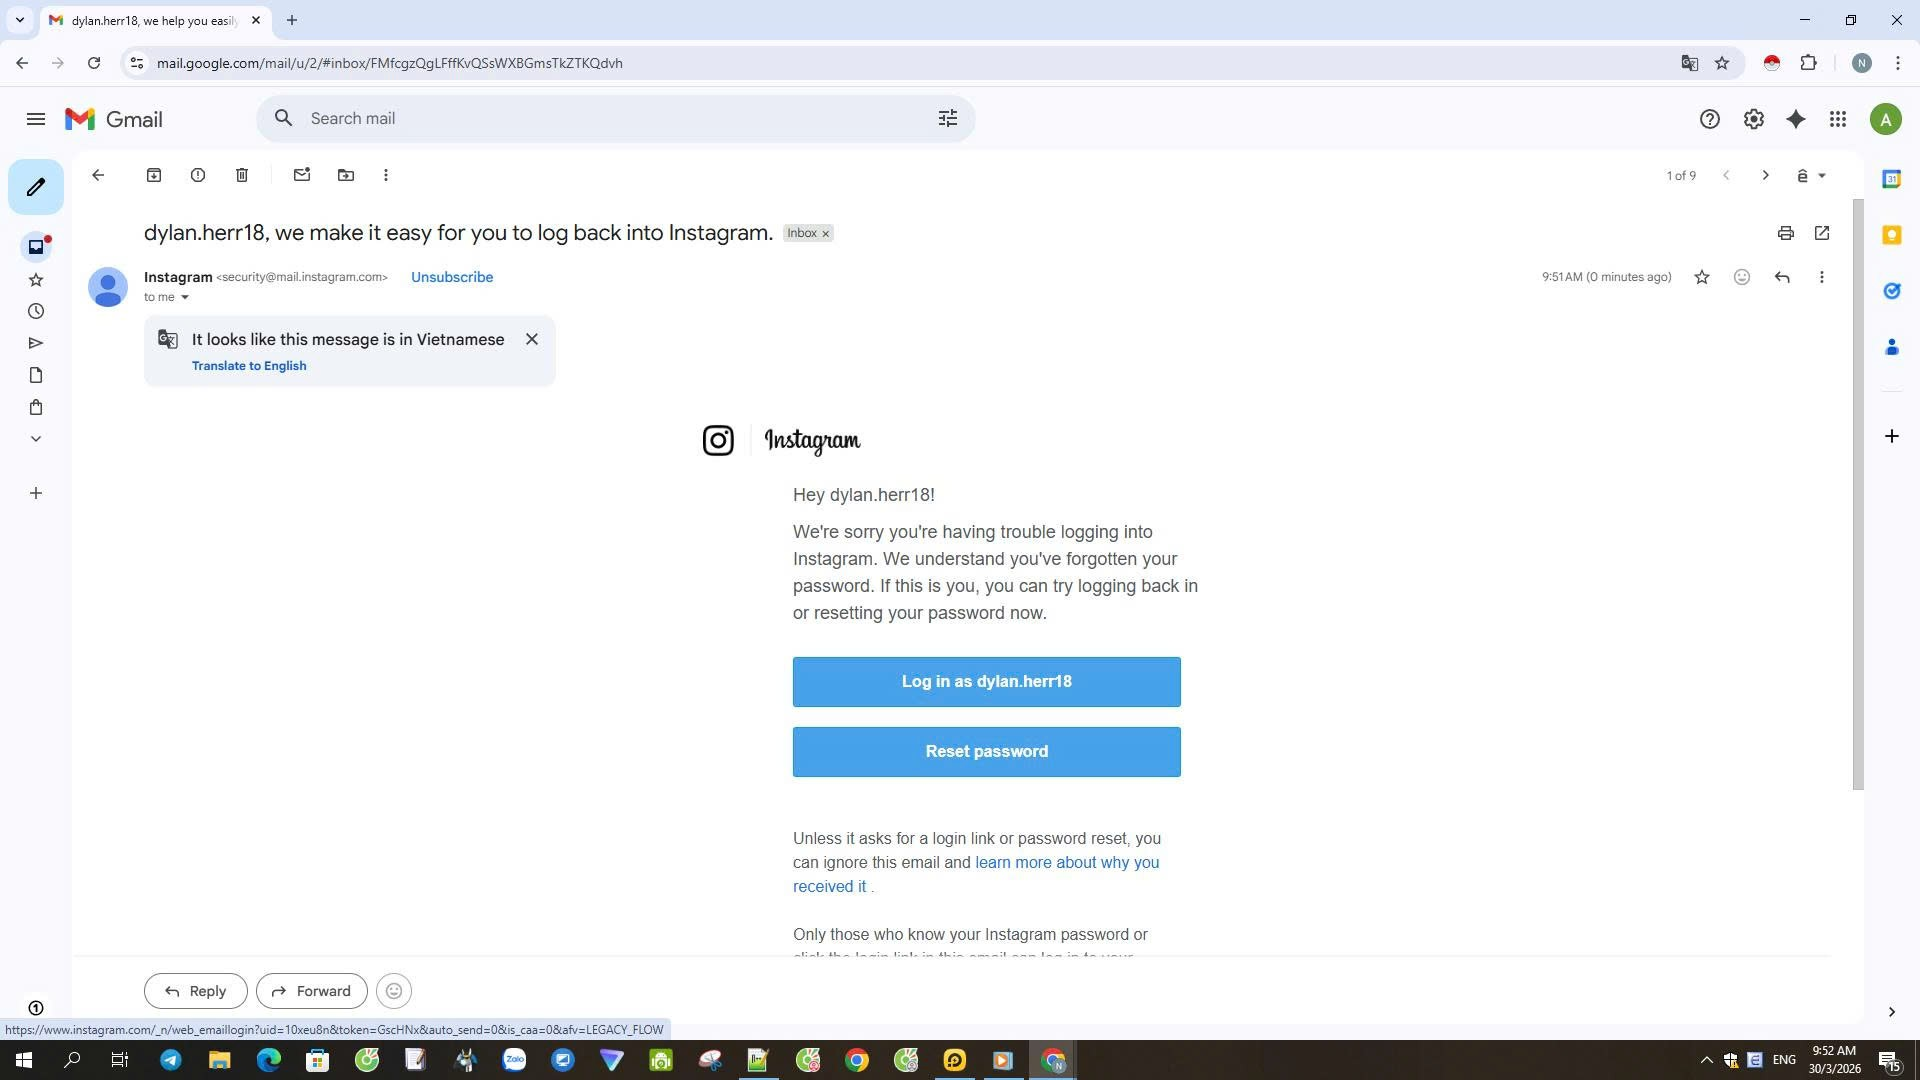Click into the Search mail field
The image size is (1920, 1080).
click(615, 119)
